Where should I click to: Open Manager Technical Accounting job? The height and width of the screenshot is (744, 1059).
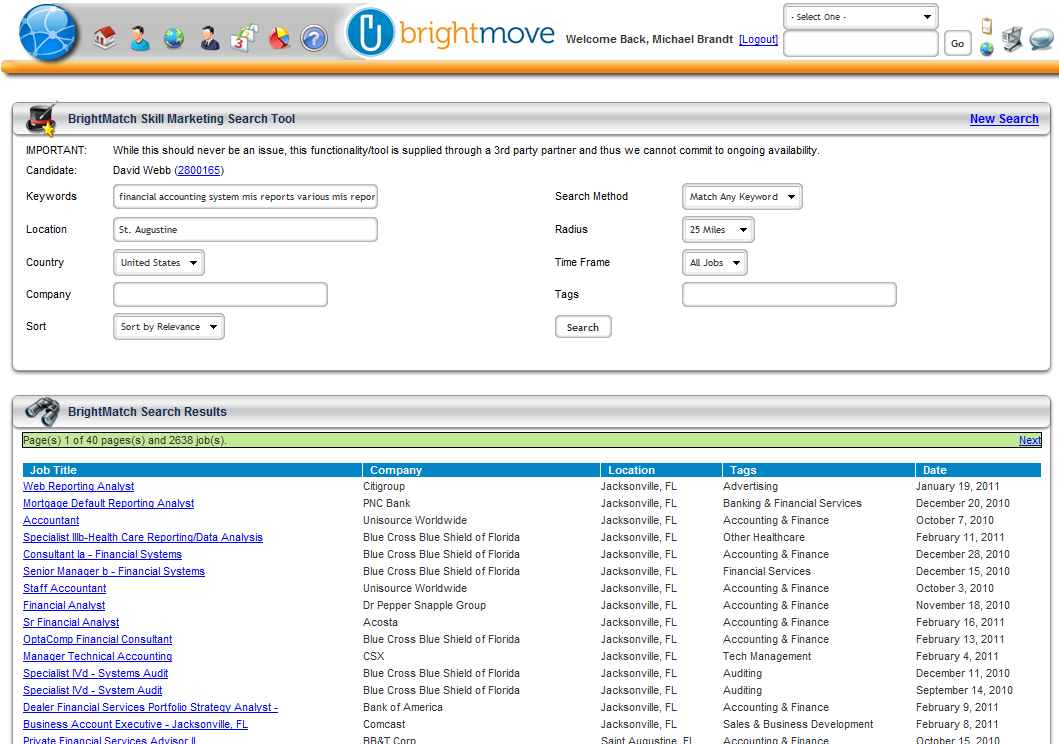(x=98, y=656)
